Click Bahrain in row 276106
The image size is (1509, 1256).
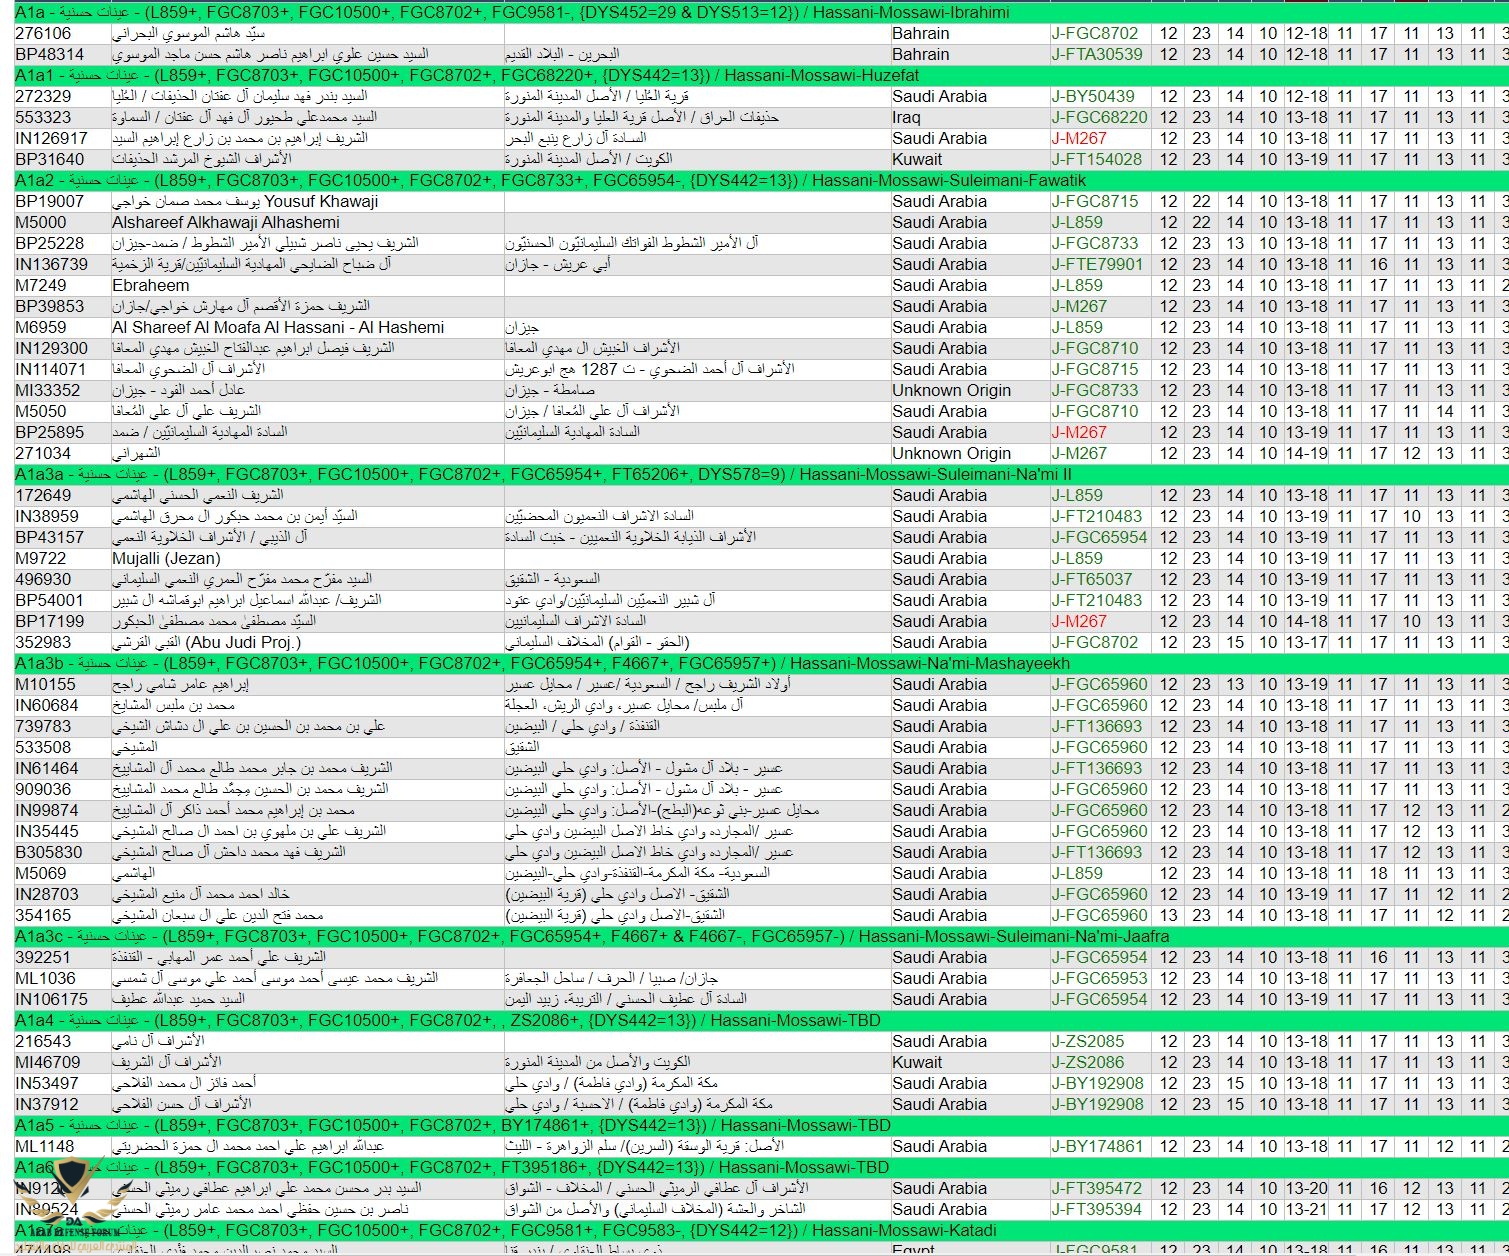pyautogui.click(x=921, y=34)
